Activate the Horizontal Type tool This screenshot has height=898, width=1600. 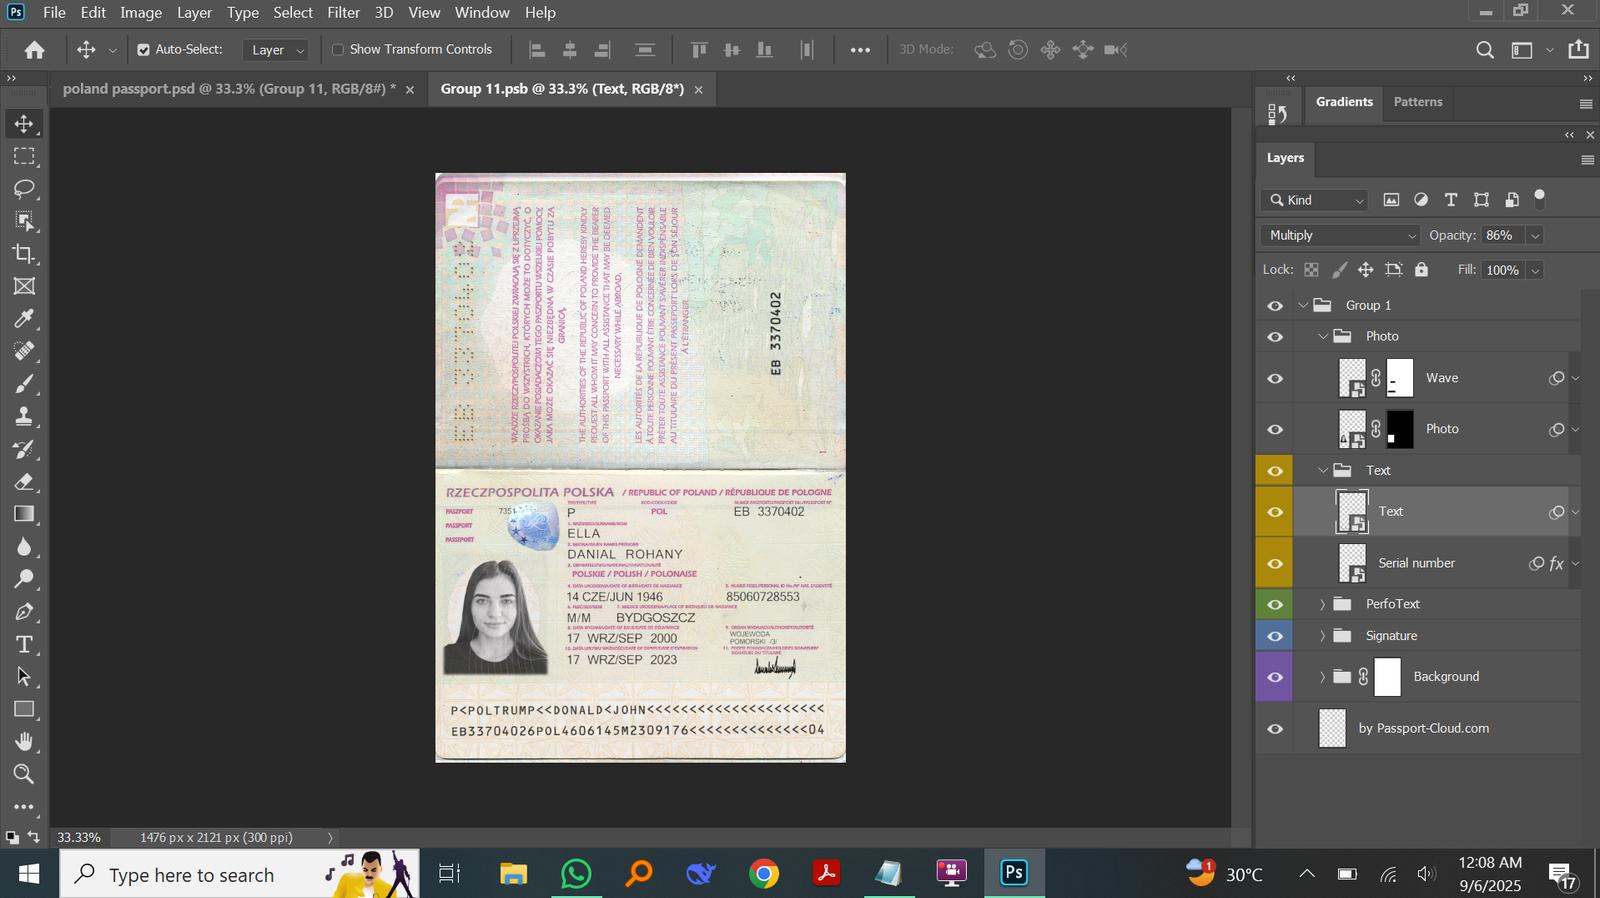pos(24,645)
